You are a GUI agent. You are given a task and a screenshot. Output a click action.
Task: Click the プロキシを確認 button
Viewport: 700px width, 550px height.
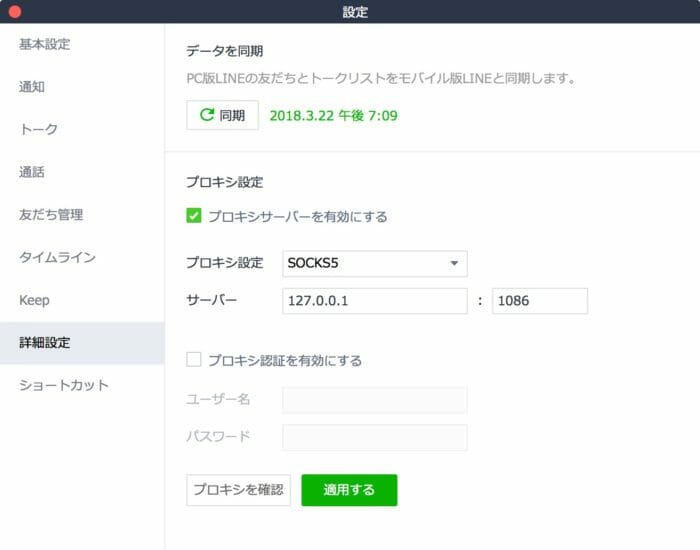click(x=238, y=490)
